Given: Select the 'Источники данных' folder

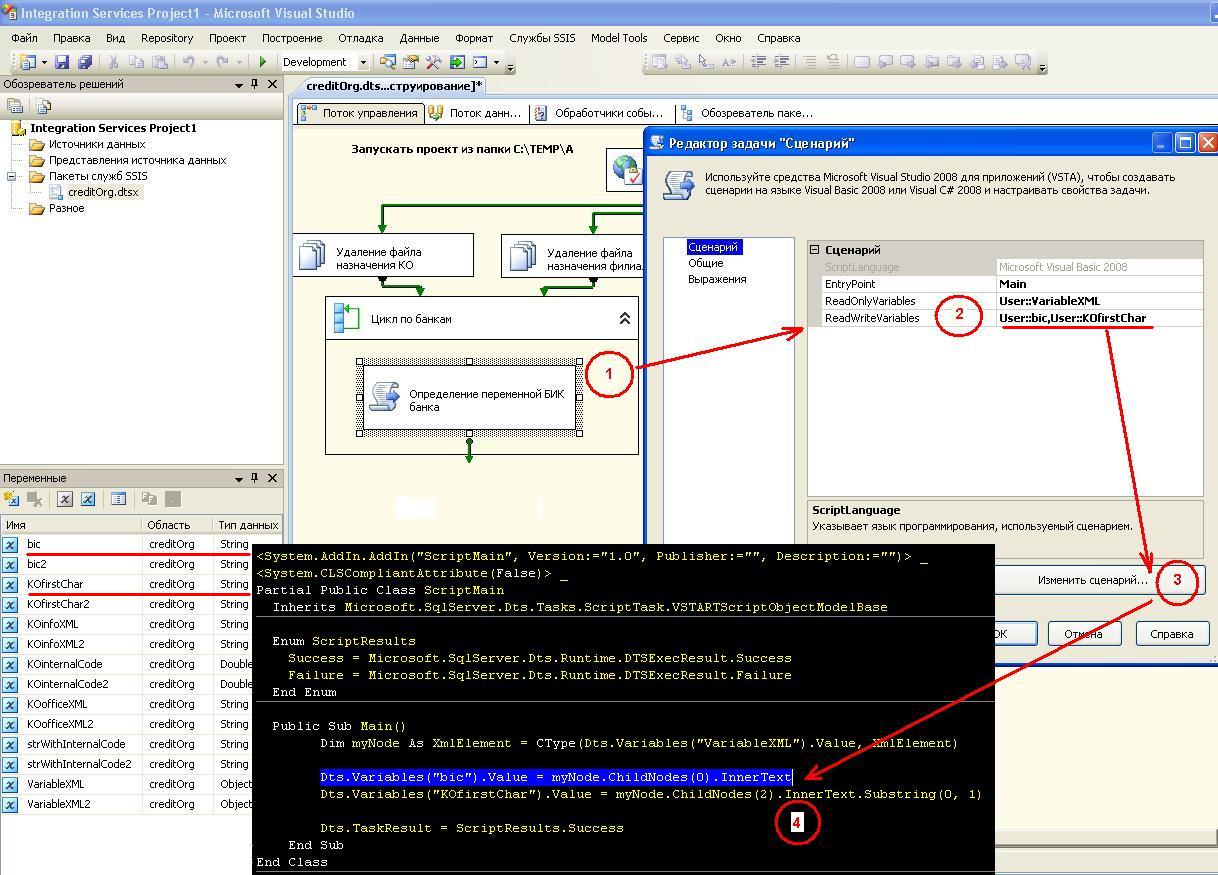Looking at the screenshot, I should pyautogui.click(x=96, y=144).
